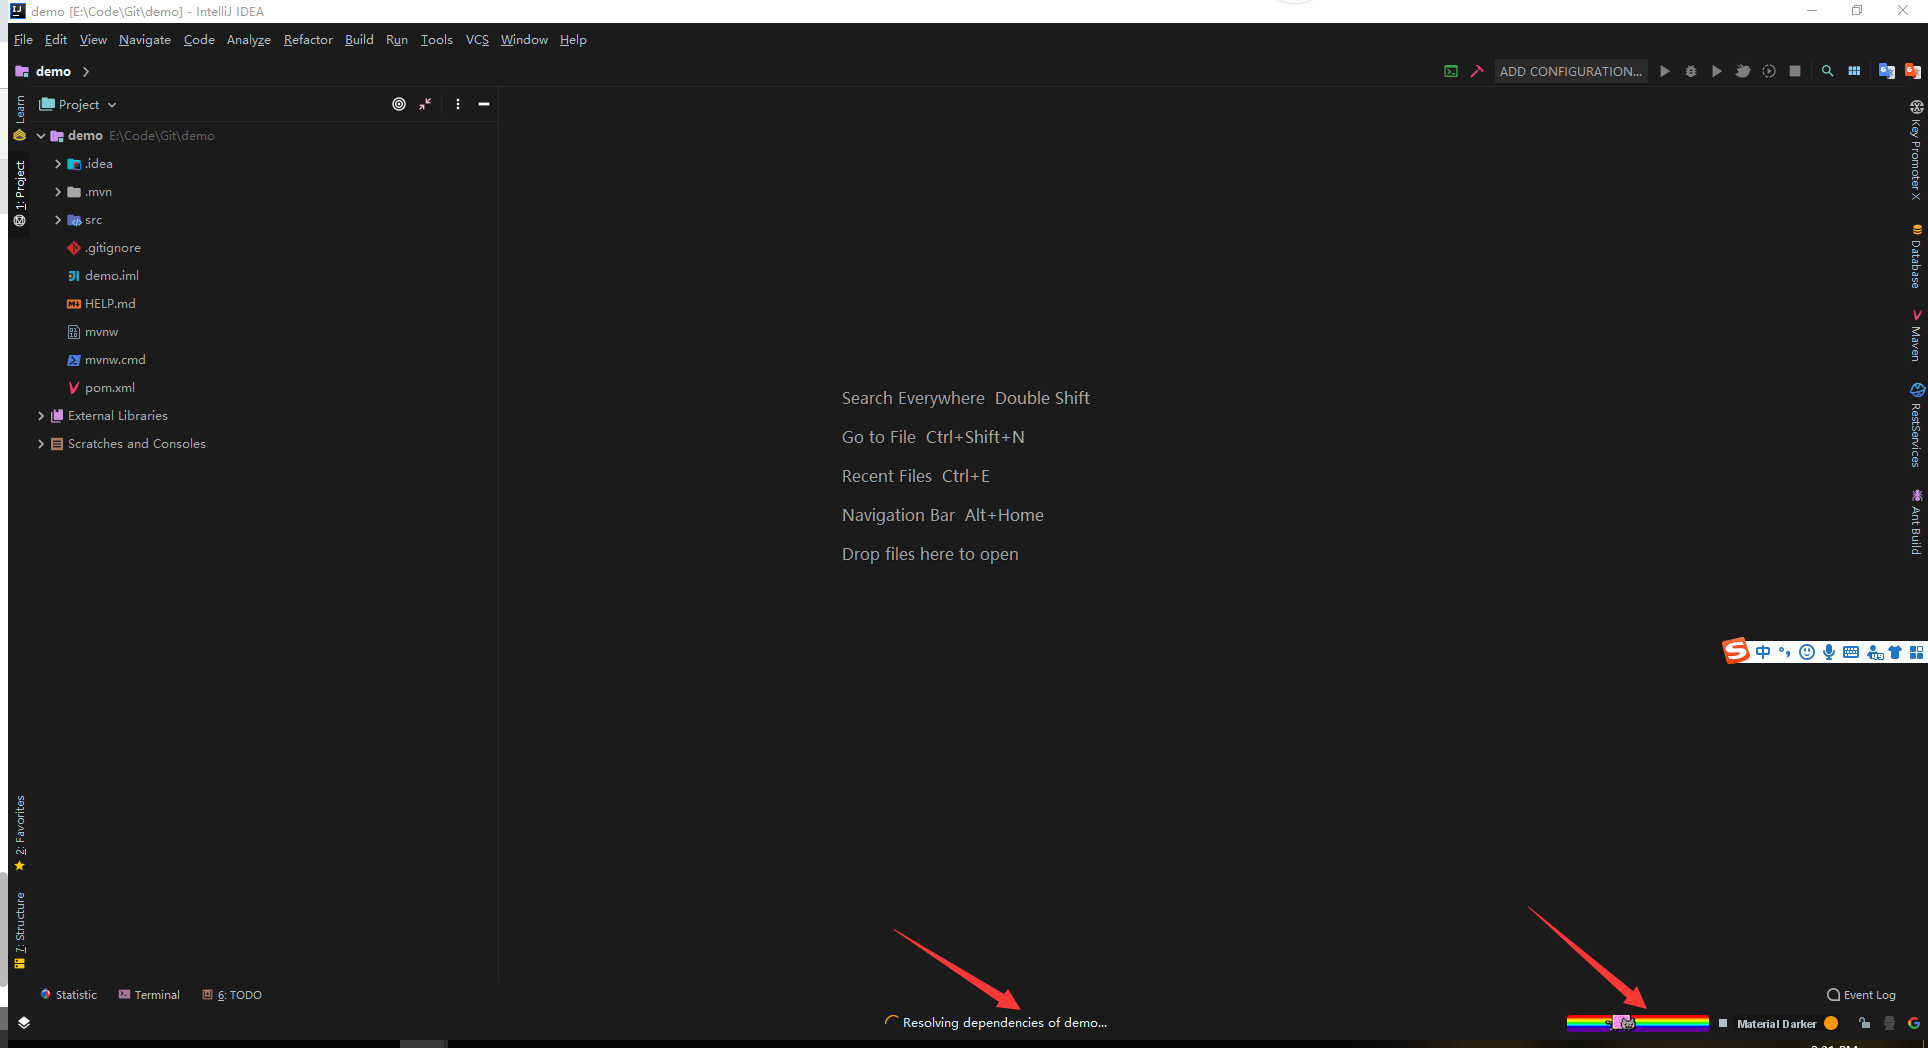Stop the background task with square button
Screen dimensions: 1928x1048
click(1723, 1023)
